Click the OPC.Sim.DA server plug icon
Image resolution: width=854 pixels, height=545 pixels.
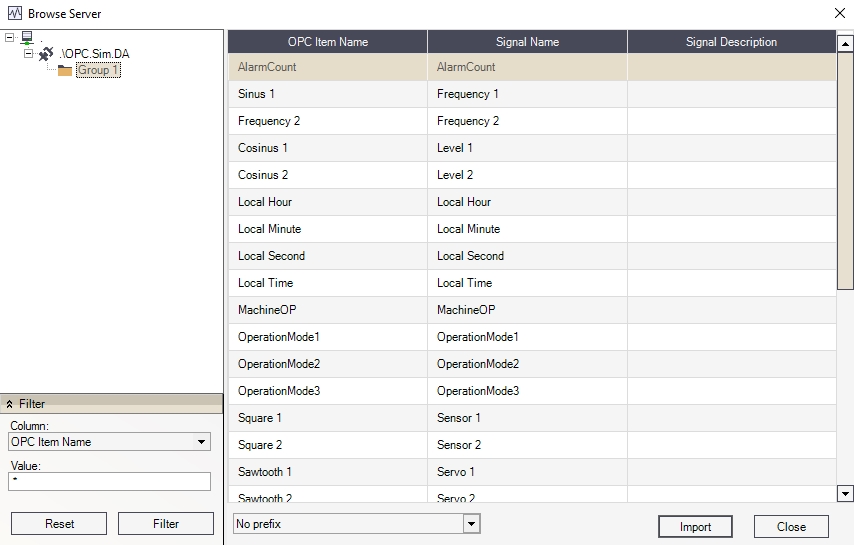[46, 54]
